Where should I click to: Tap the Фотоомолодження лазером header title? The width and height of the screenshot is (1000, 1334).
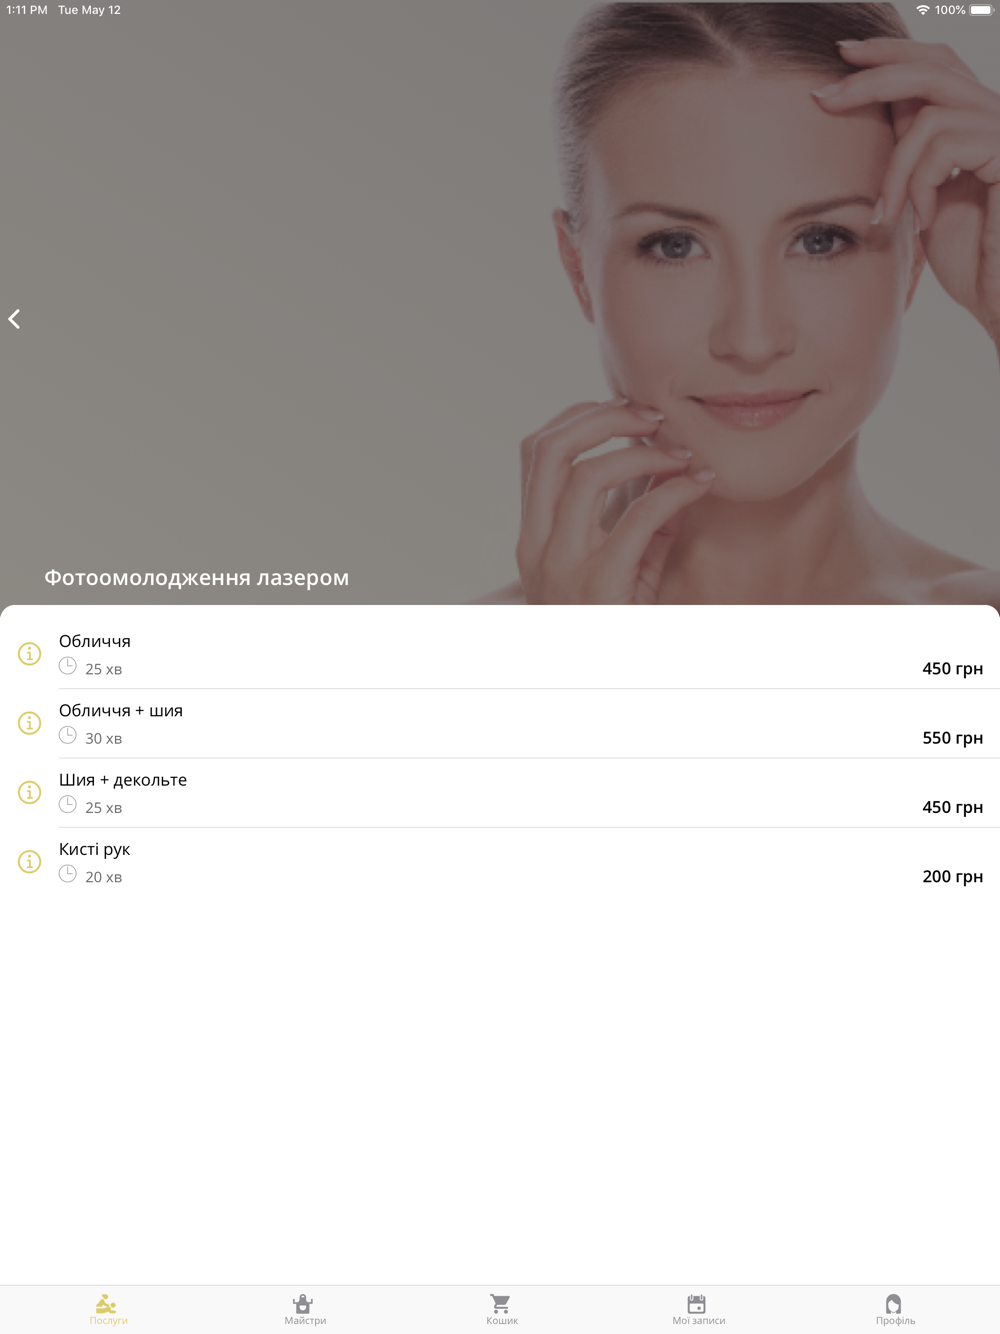pos(196,577)
